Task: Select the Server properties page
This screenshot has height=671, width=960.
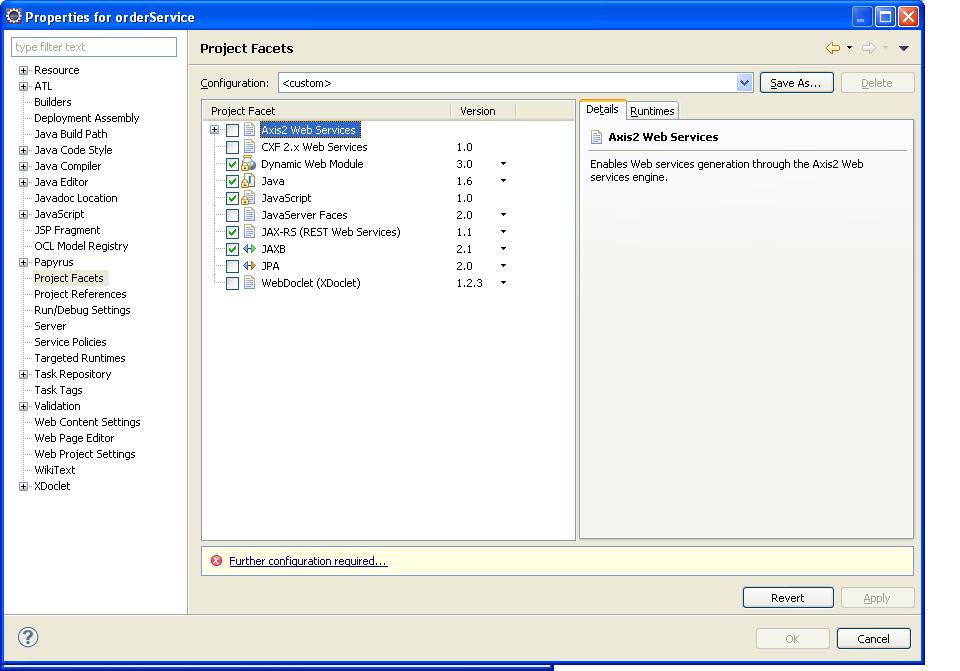Action: tap(50, 326)
